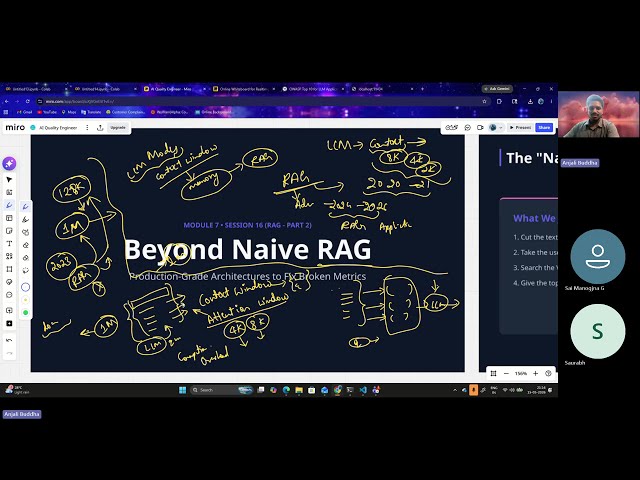Click the browser address bar
The width and height of the screenshot is (640, 480).
coord(261,101)
